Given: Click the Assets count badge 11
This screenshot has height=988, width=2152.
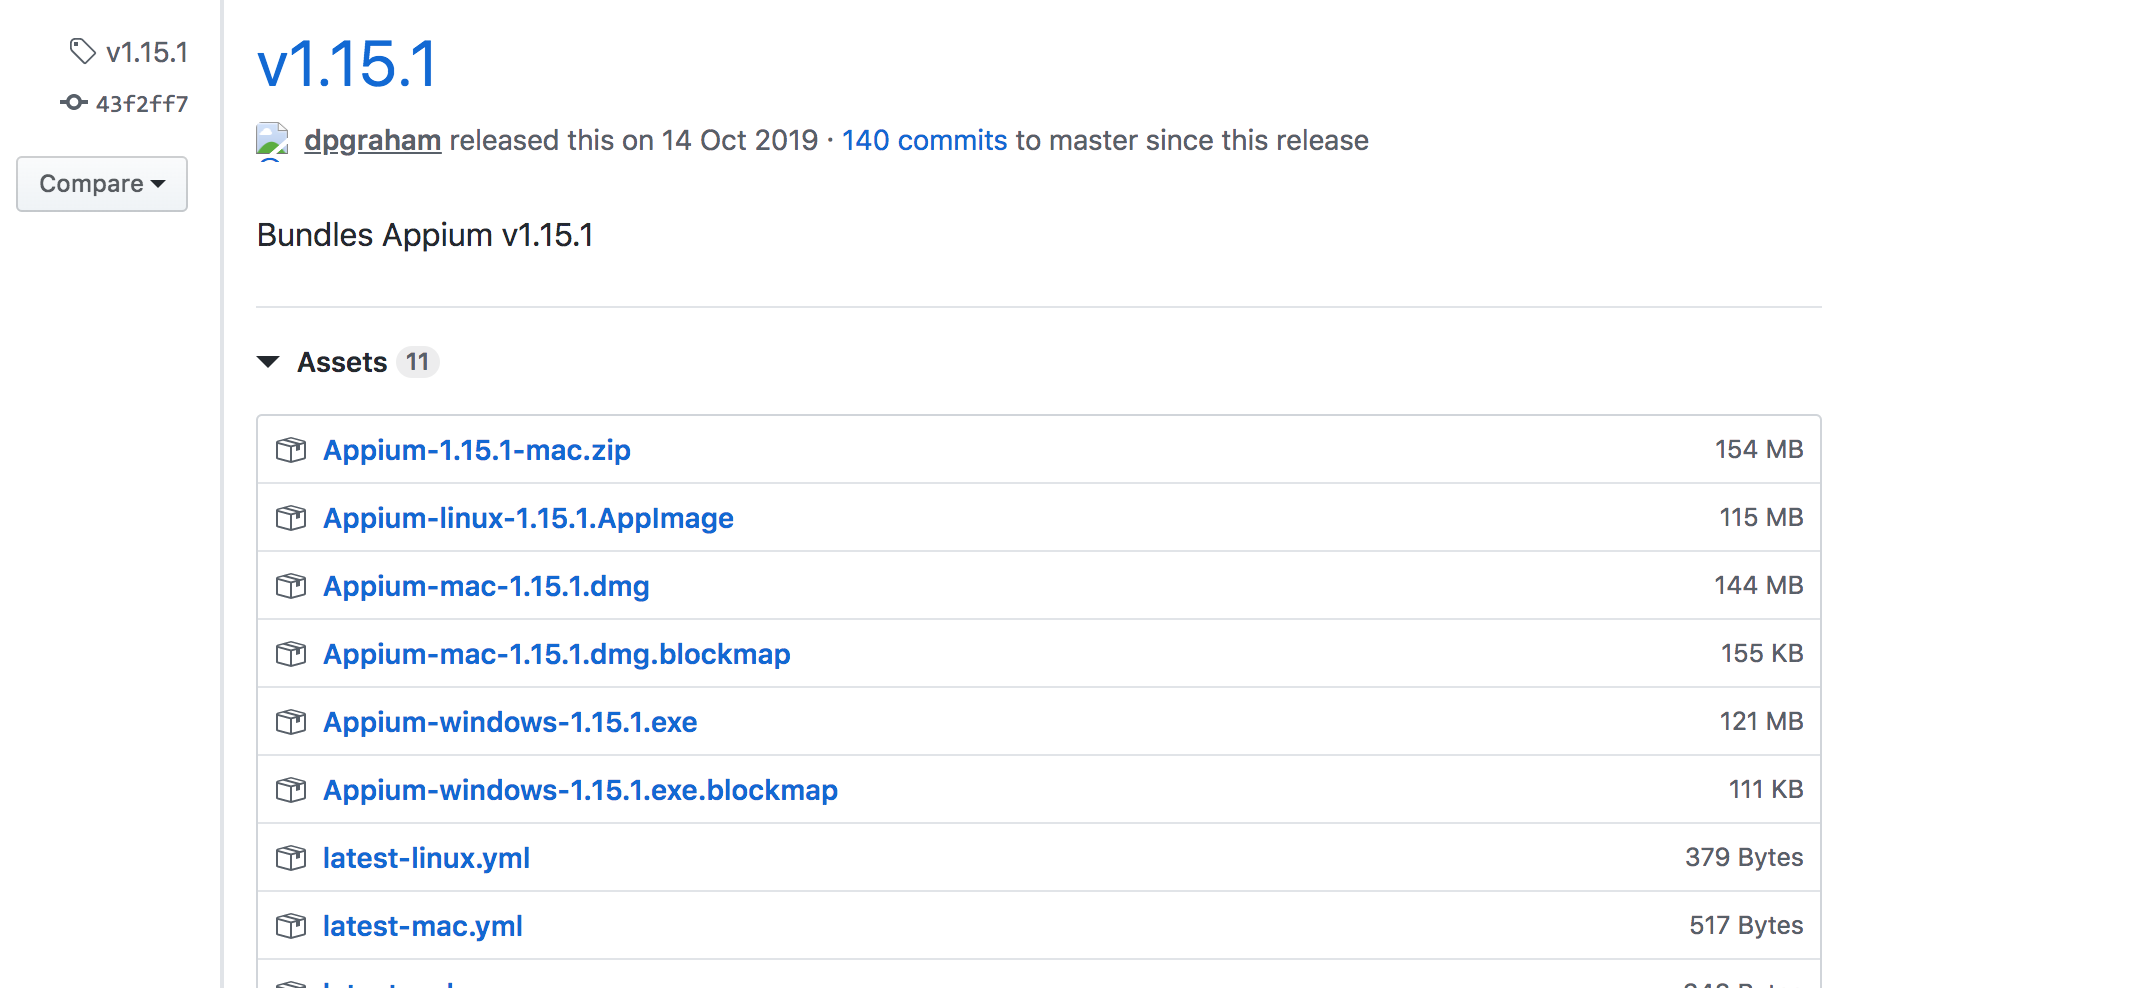Looking at the screenshot, I should [417, 362].
